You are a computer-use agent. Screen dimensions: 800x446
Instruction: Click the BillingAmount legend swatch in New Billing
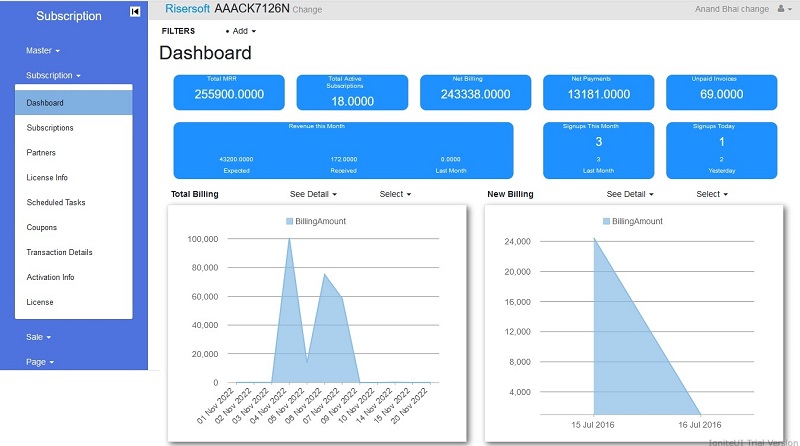coord(607,221)
